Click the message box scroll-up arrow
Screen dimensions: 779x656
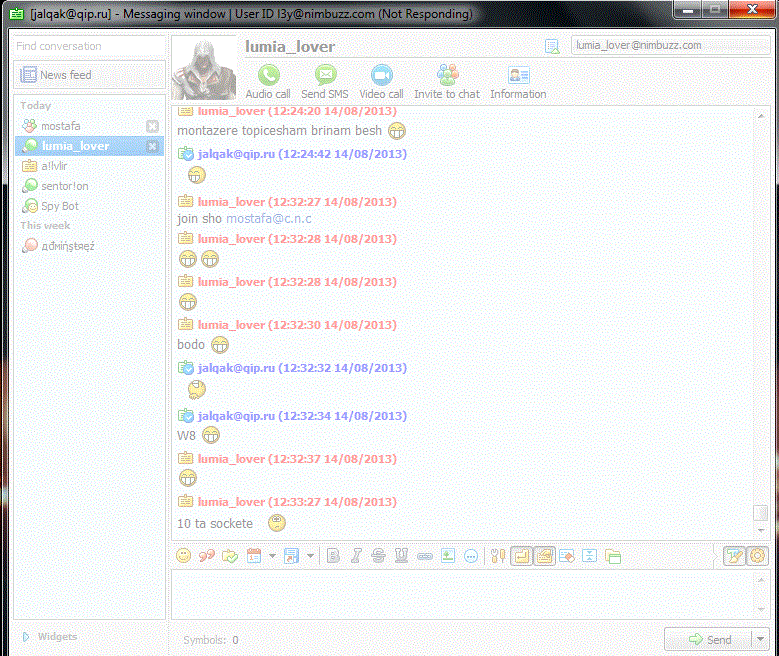[x=761, y=579]
